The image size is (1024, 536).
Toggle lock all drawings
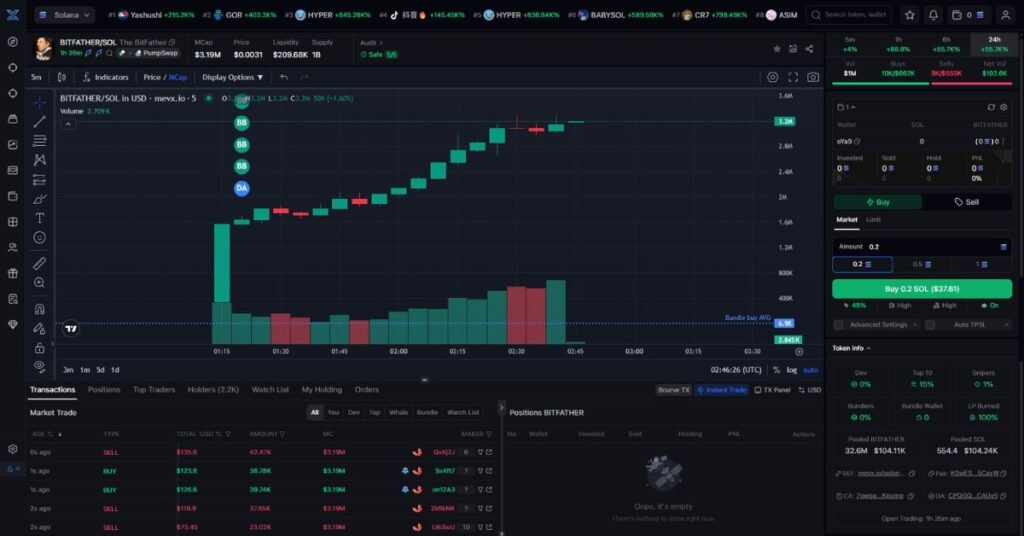[x=39, y=348]
